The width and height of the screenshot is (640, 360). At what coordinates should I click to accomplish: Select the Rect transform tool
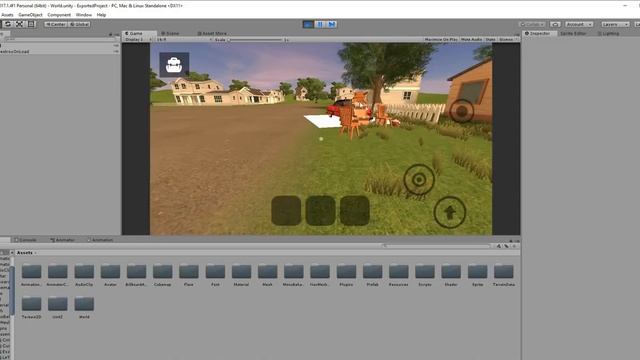pos(31,24)
